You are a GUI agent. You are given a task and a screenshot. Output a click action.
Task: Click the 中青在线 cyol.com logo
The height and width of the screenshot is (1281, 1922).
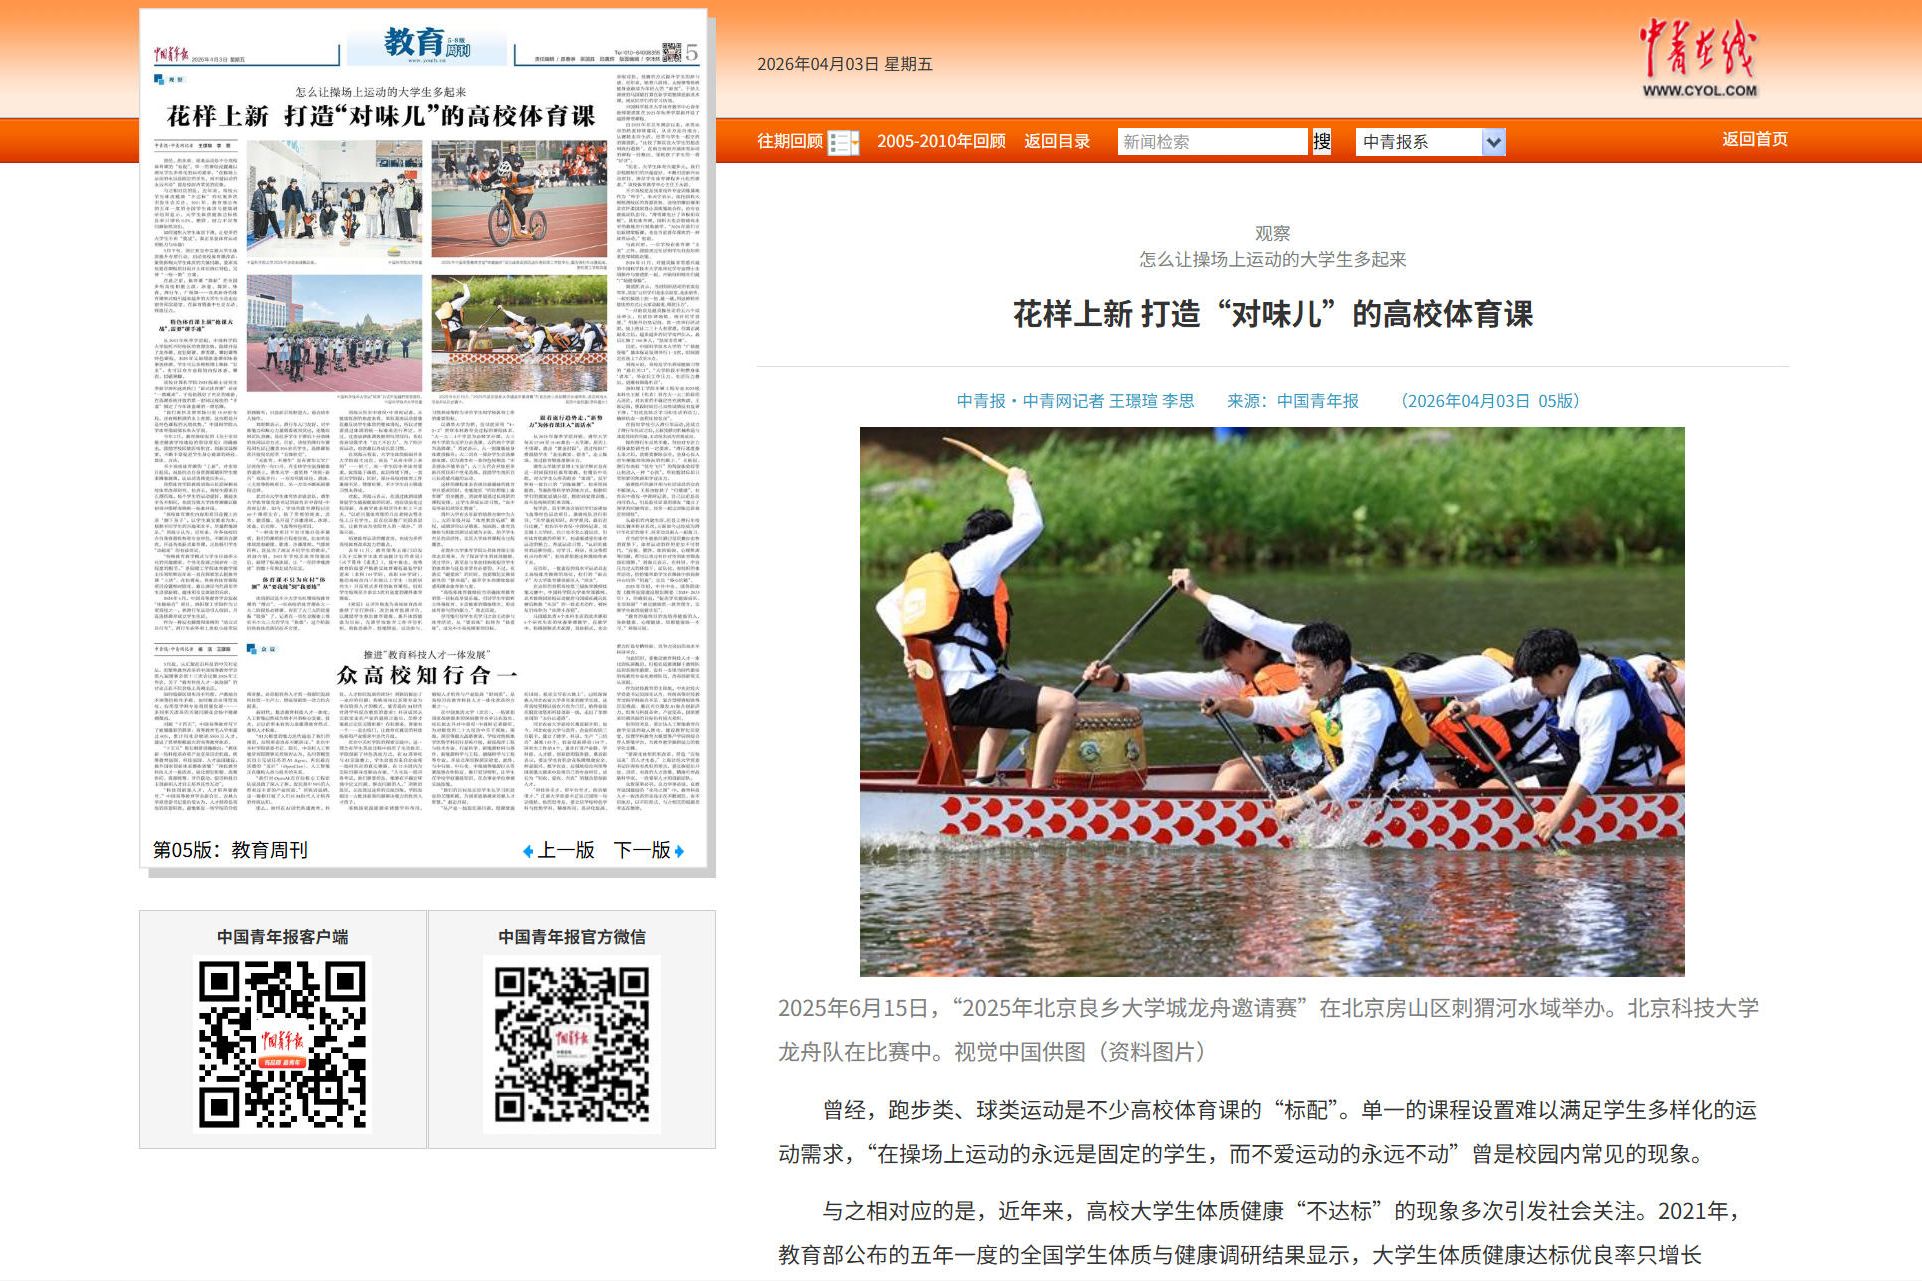[1698, 58]
